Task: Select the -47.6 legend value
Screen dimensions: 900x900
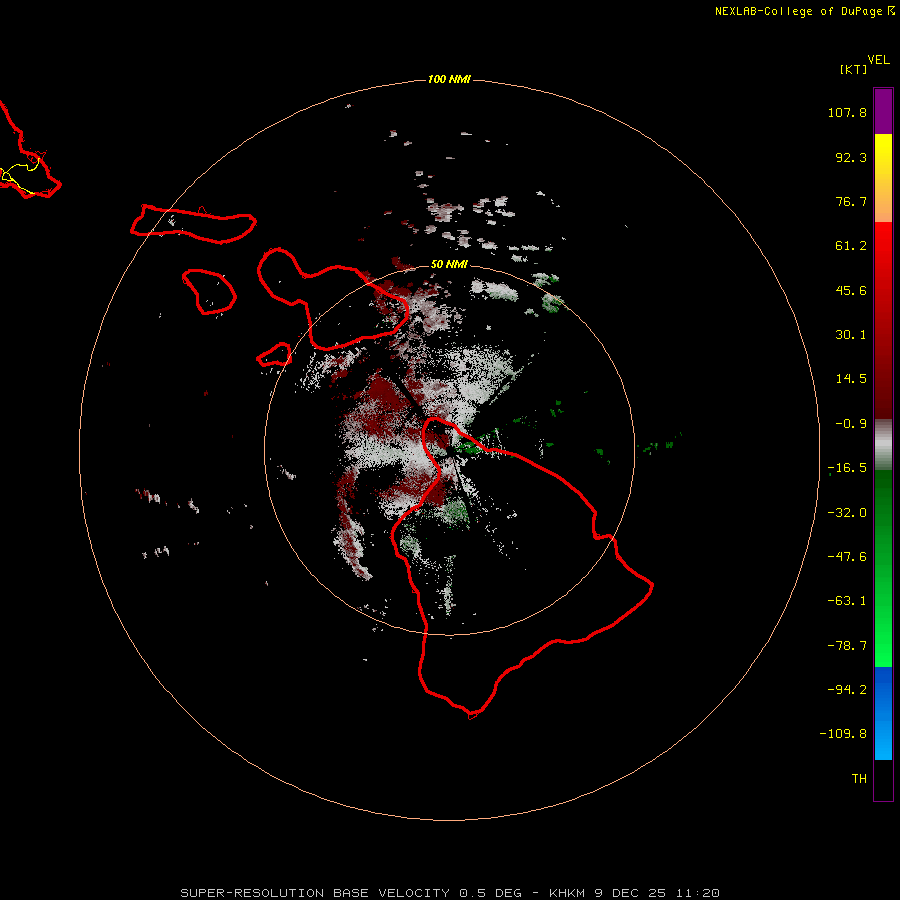Action: (847, 557)
